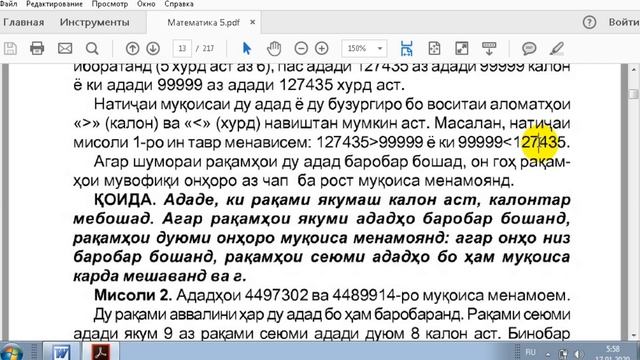Open the Windows Start button

click(x=11, y=352)
